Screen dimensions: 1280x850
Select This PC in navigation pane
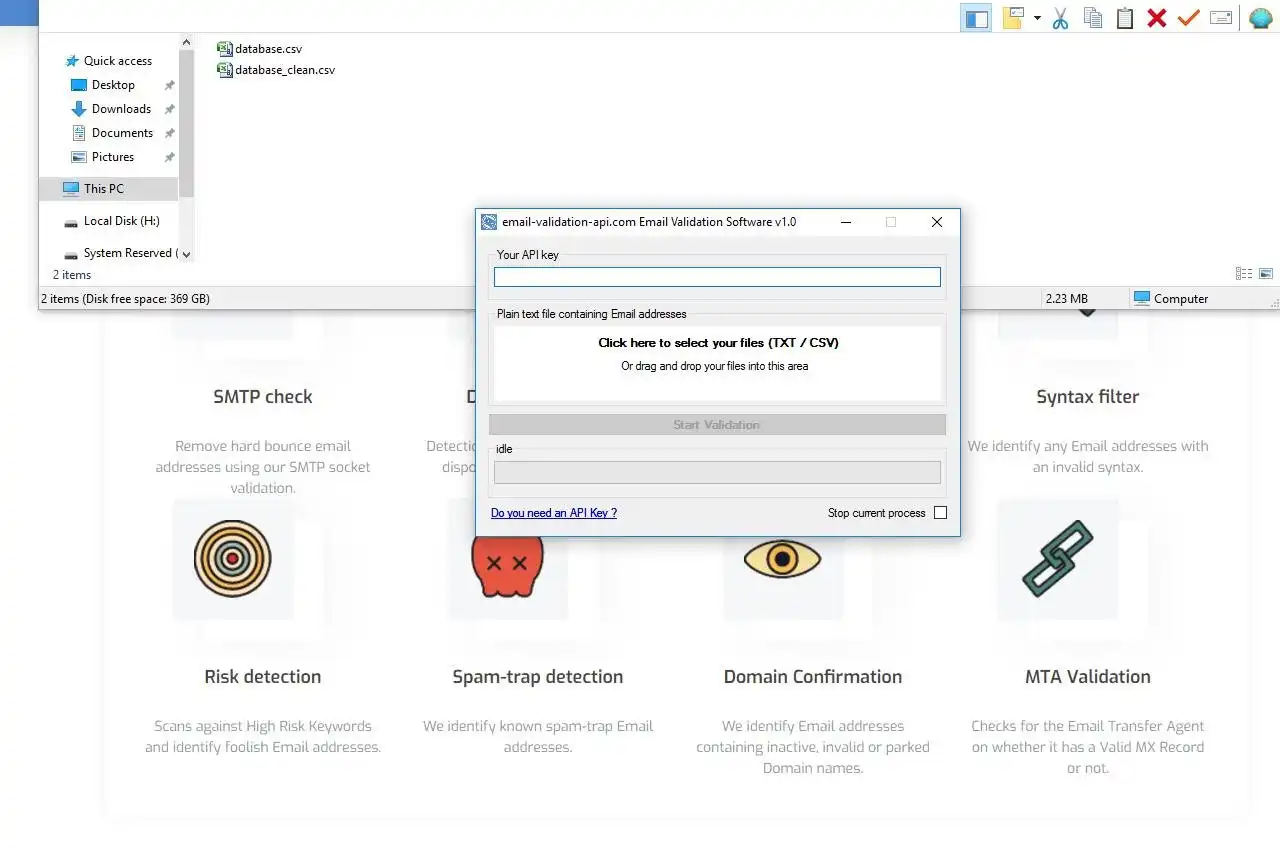[x=108, y=188]
